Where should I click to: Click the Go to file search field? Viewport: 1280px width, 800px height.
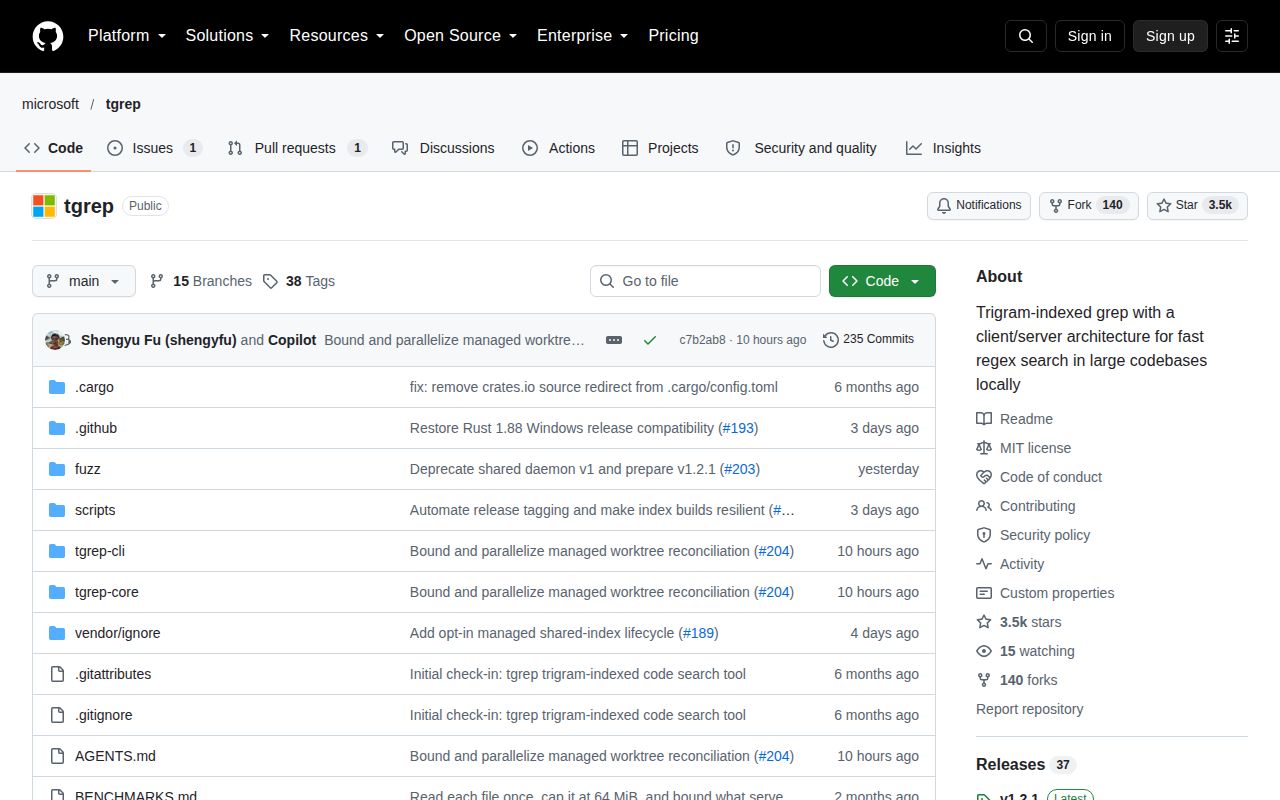click(705, 281)
